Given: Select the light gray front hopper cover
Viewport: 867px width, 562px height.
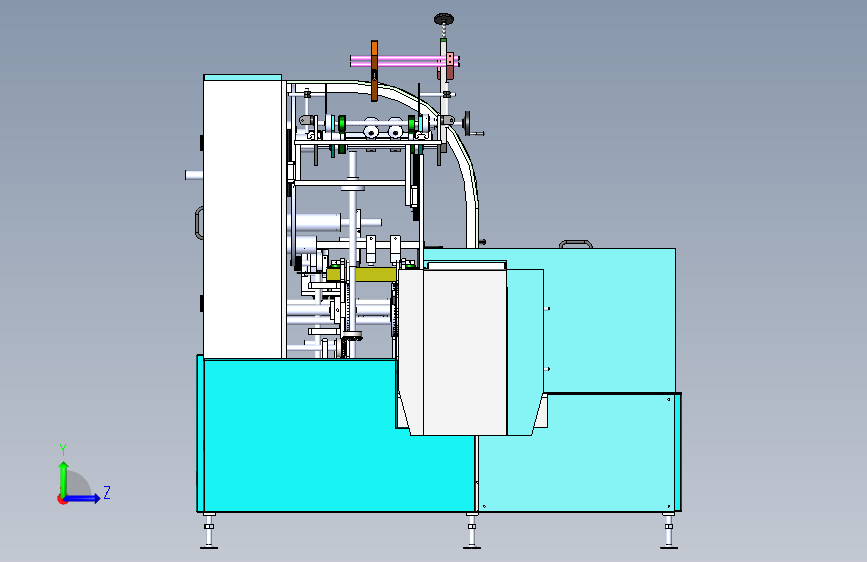Looking at the screenshot, I should pyautogui.click(x=452, y=351).
